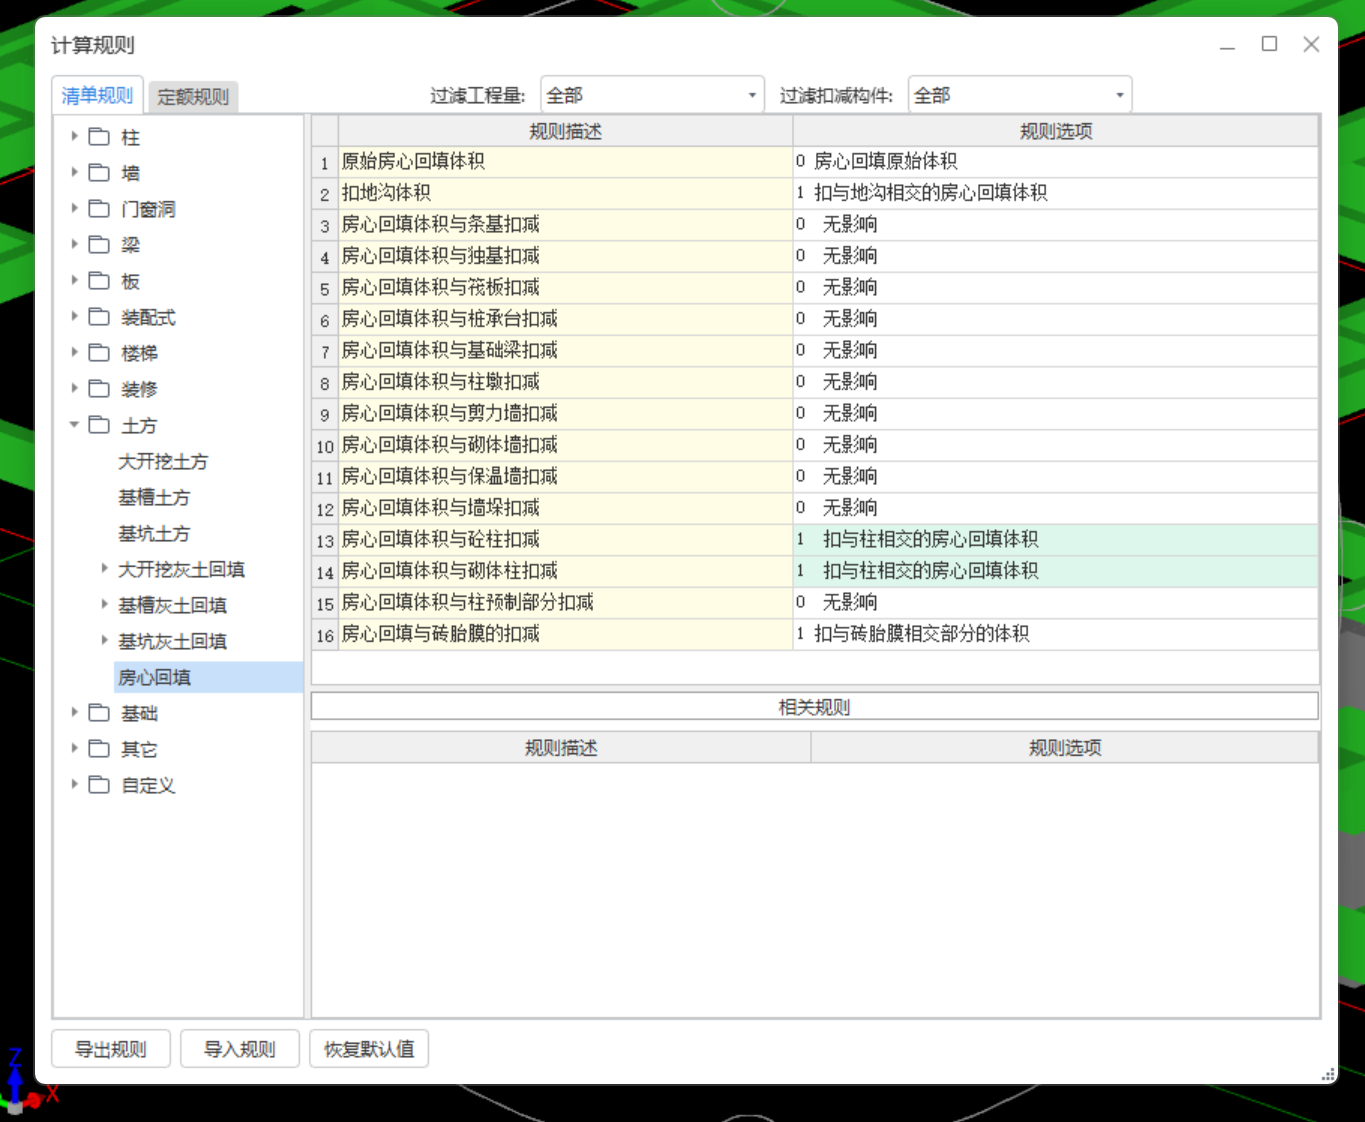Select 基坑土方 in the tree
Image resolution: width=1365 pixels, height=1122 pixels.
coord(154,533)
